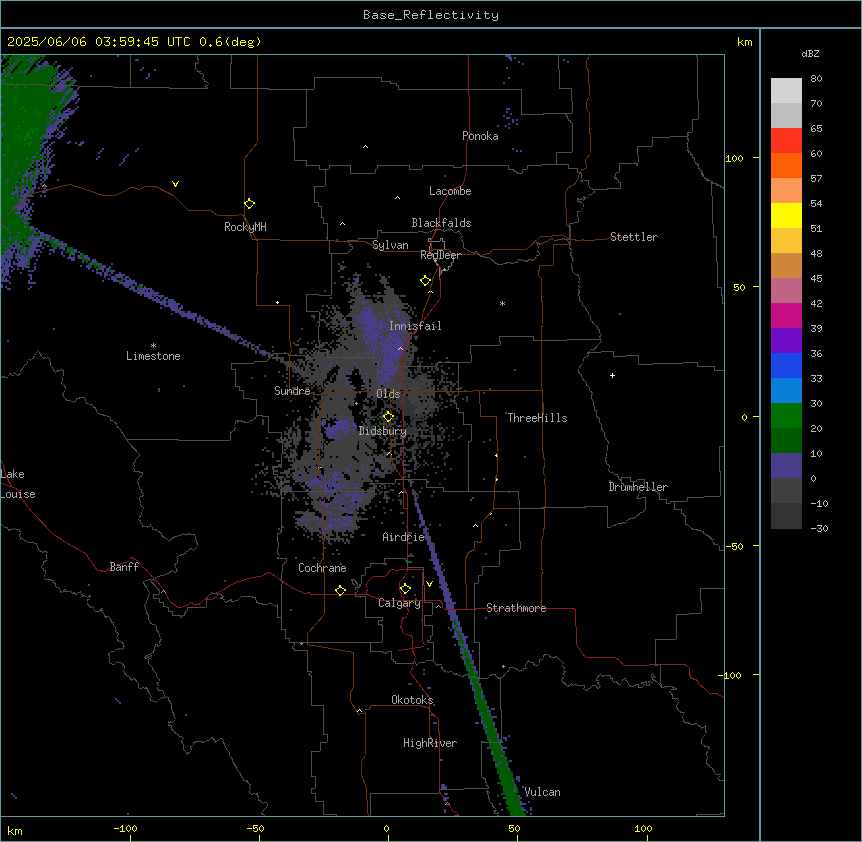
Task: Select the yellow 51-54 dBZ swatch
Action: [x=786, y=215]
